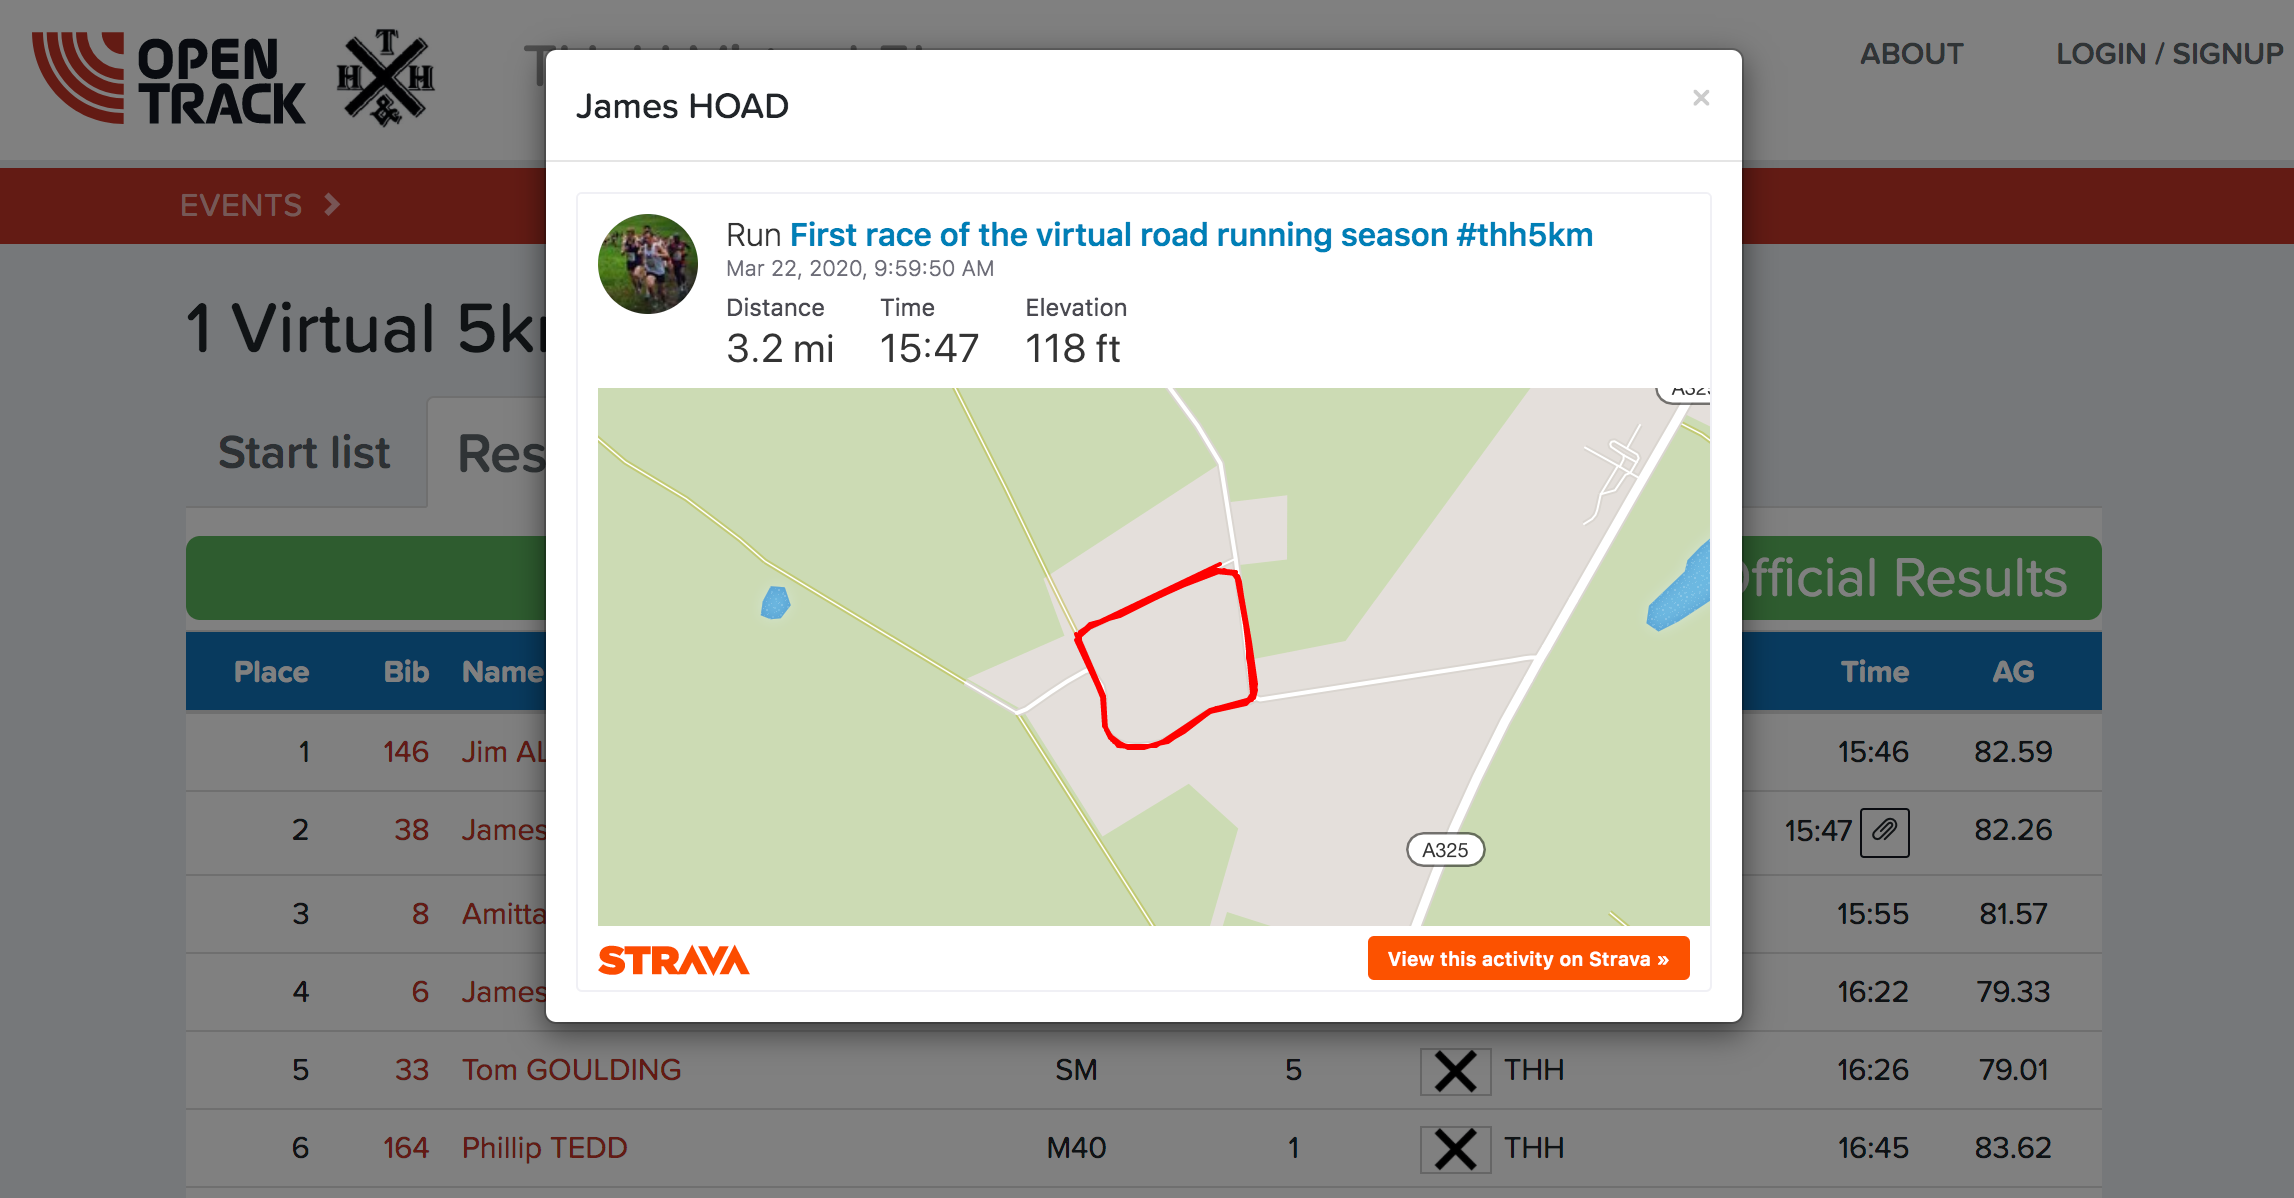Open the Open Track logo homepage
The image size is (2294, 1198).
(x=169, y=78)
